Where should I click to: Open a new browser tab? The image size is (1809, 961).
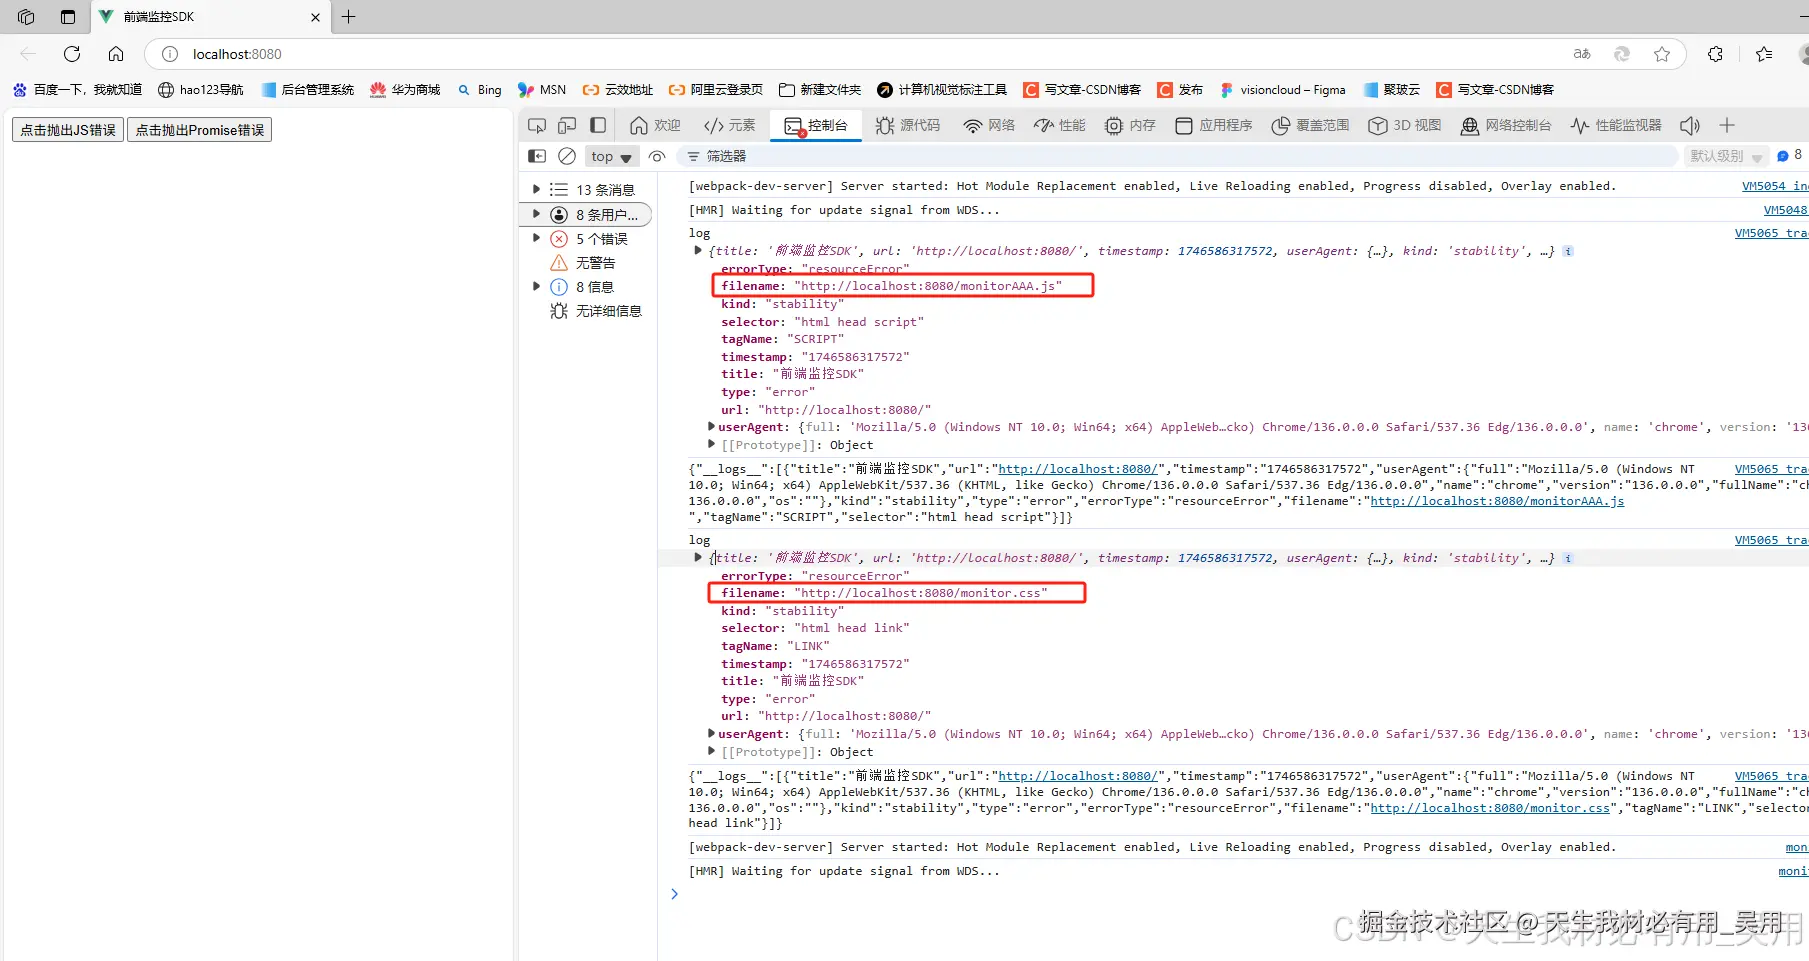[x=348, y=17]
